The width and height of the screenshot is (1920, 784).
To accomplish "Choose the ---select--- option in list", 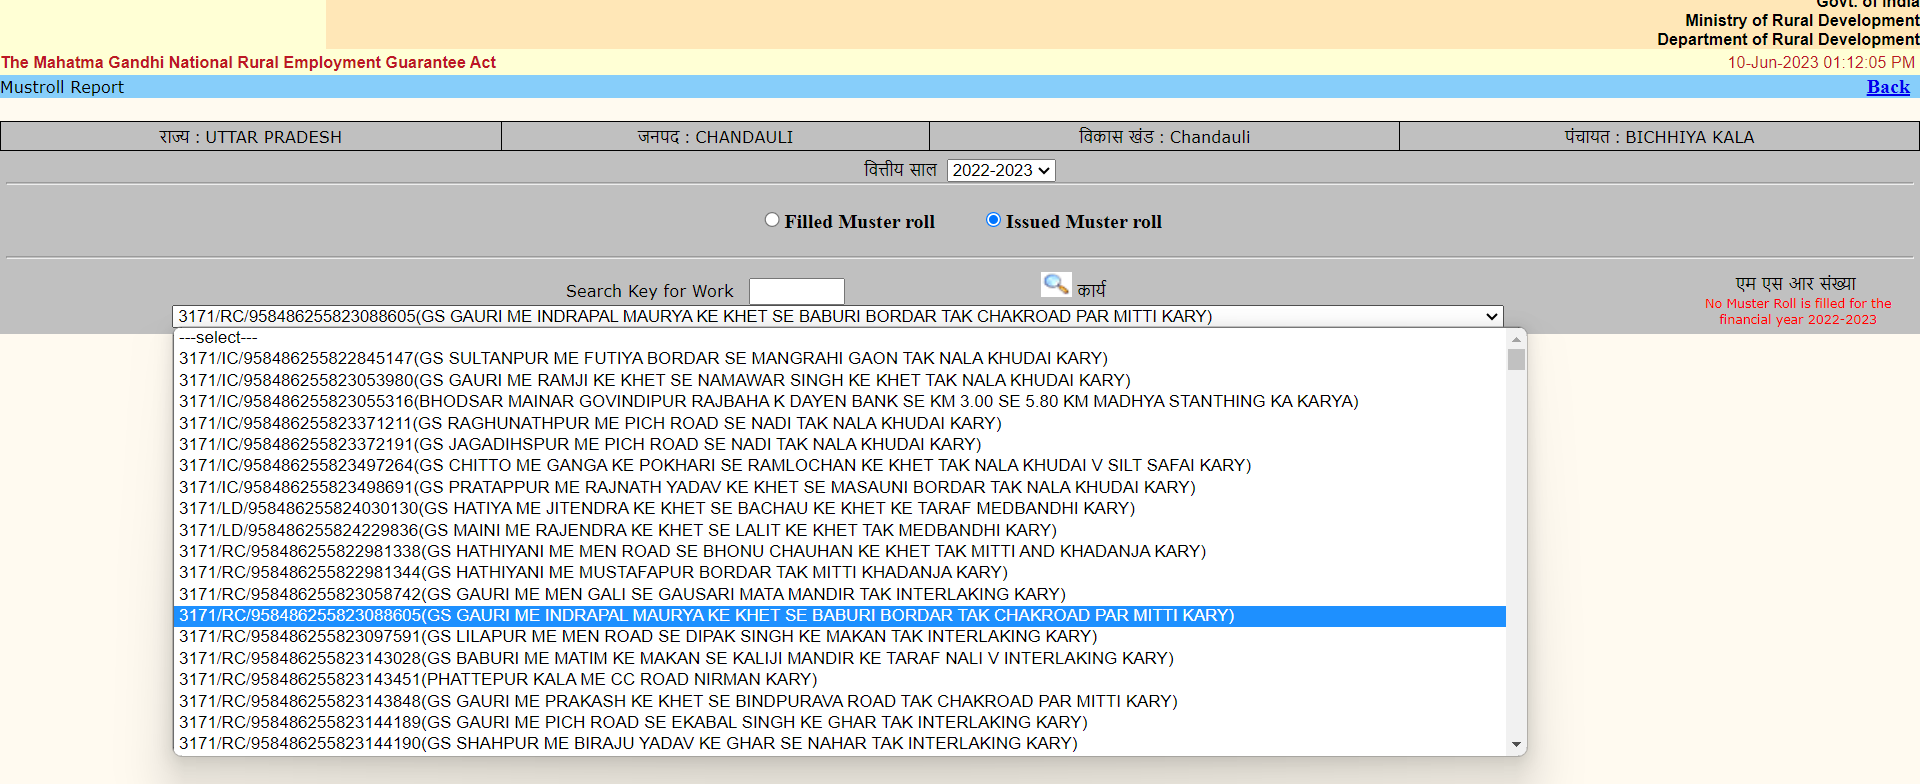I will [x=218, y=338].
